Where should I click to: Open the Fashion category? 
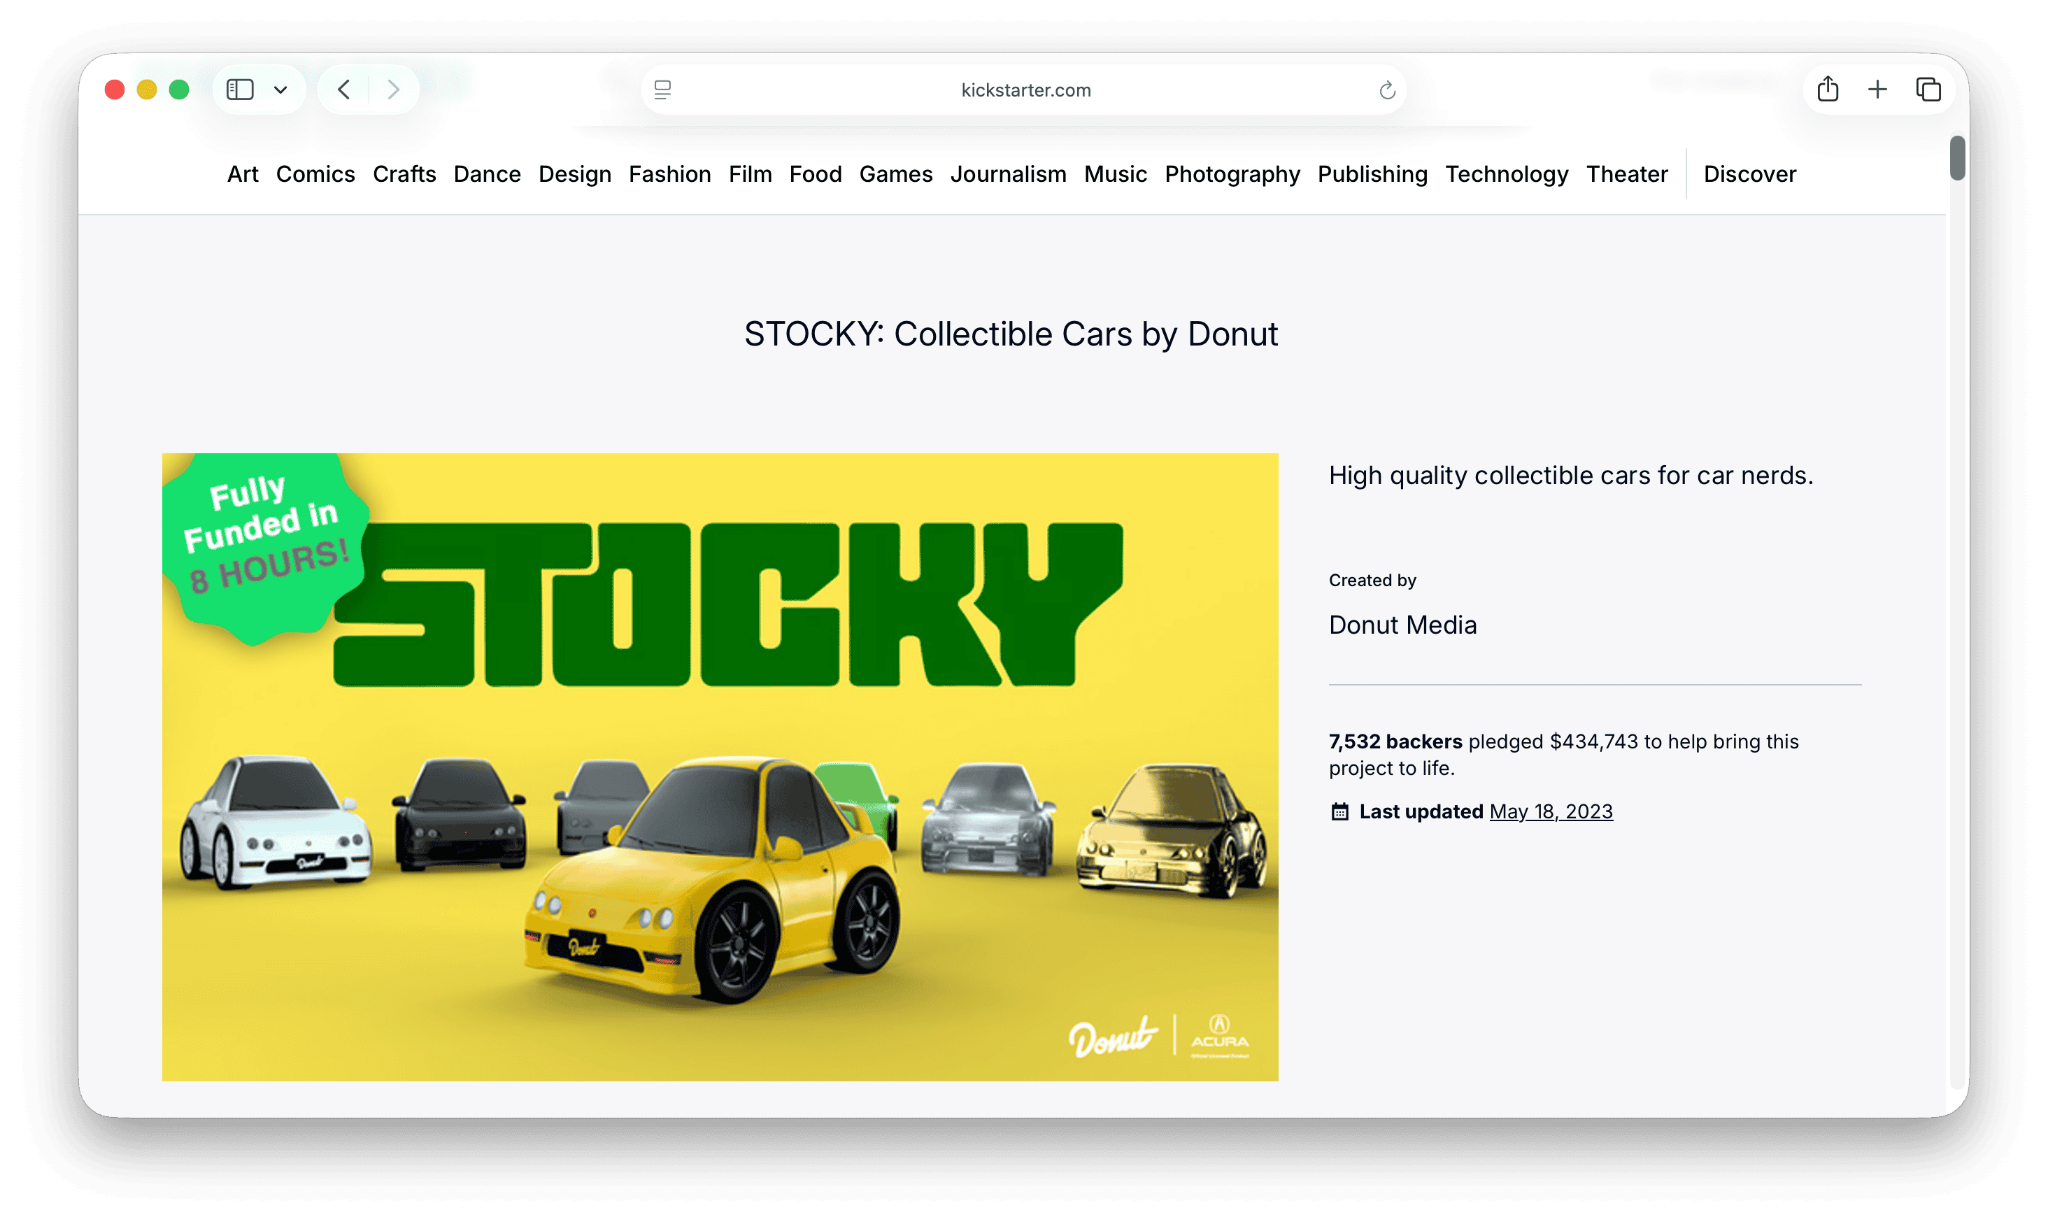click(670, 174)
